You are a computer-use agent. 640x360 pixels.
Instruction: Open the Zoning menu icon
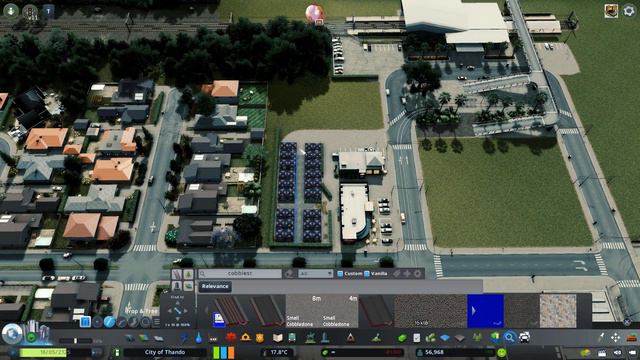pos(144,338)
